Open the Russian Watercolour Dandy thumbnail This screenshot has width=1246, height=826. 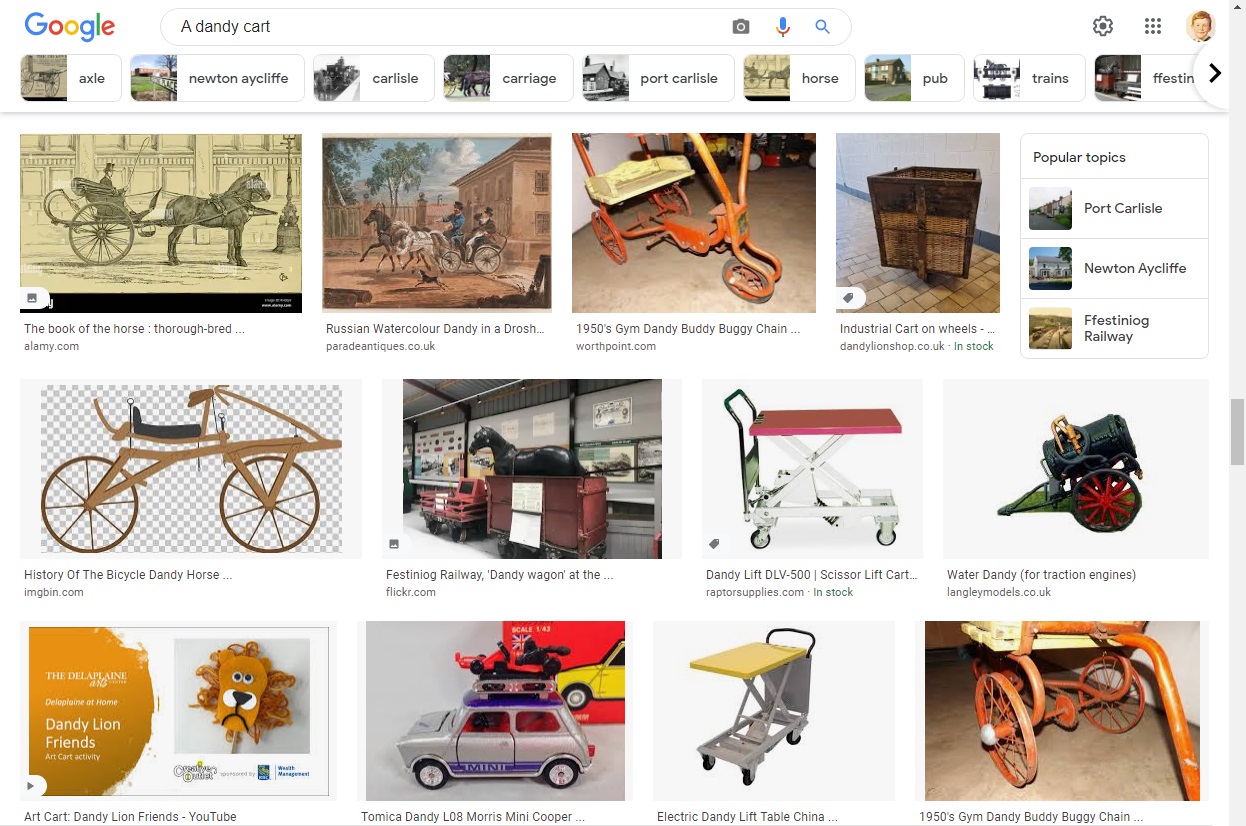pos(437,223)
